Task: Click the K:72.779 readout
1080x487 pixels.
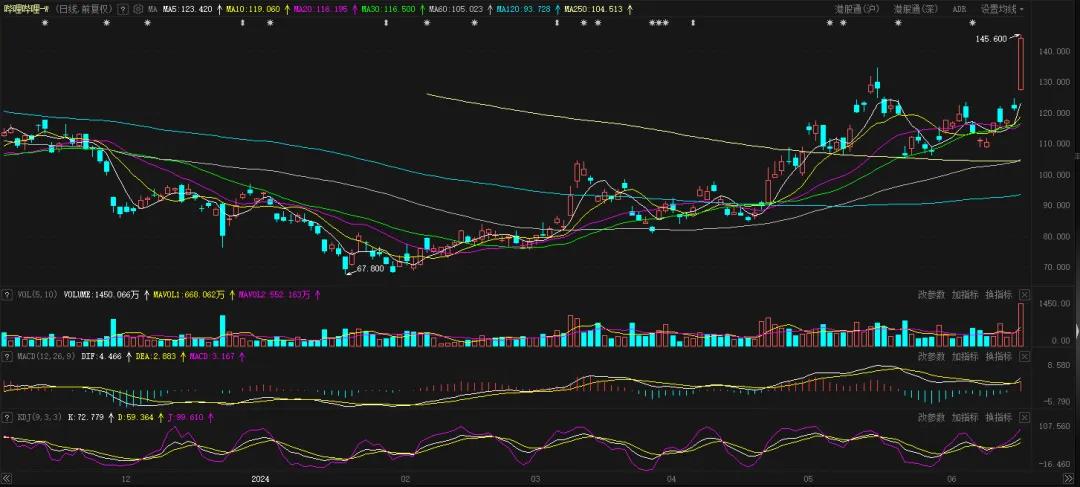Action: (86, 417)
